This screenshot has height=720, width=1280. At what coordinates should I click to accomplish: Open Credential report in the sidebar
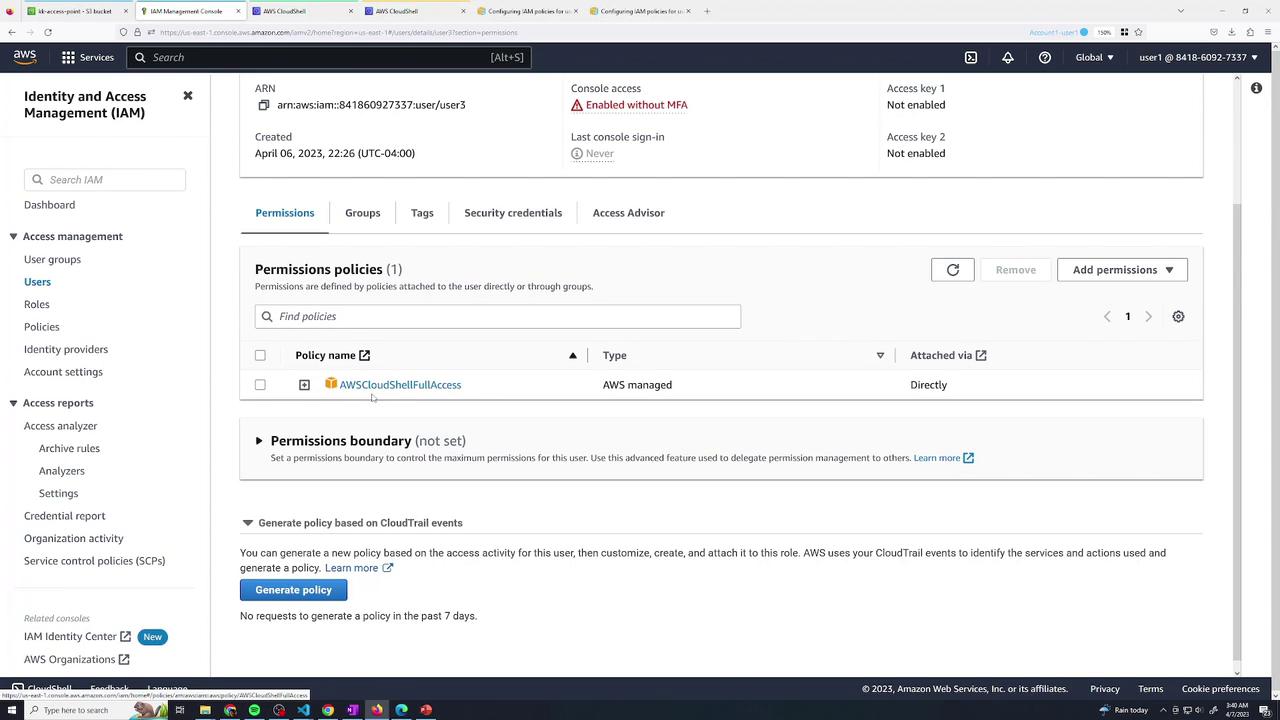click(64, 516)
